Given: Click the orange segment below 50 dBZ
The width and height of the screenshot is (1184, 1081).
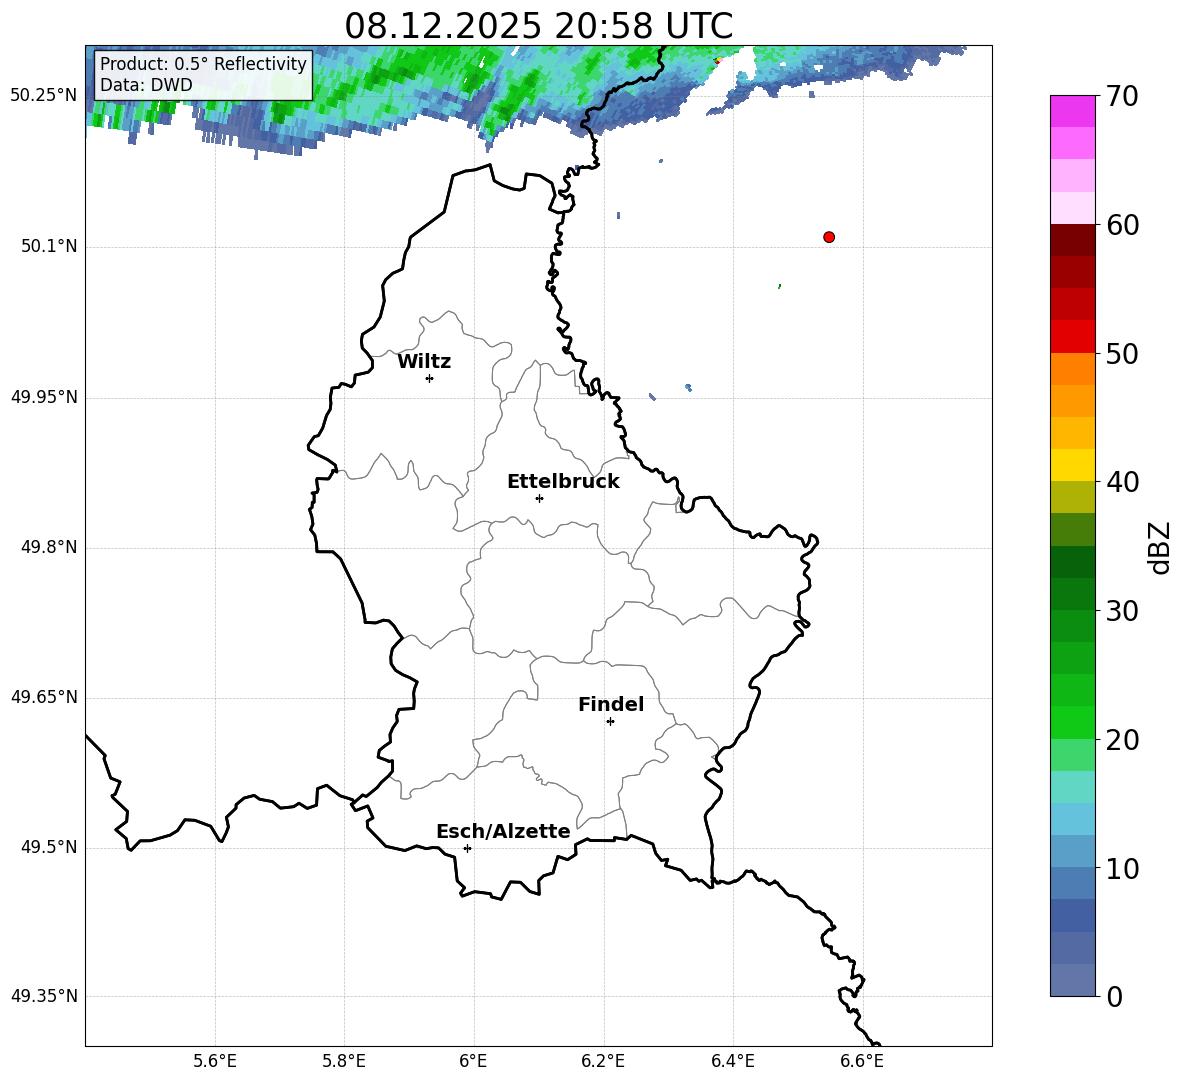Looking at the screenshot, I should [x=1072, y=368].
